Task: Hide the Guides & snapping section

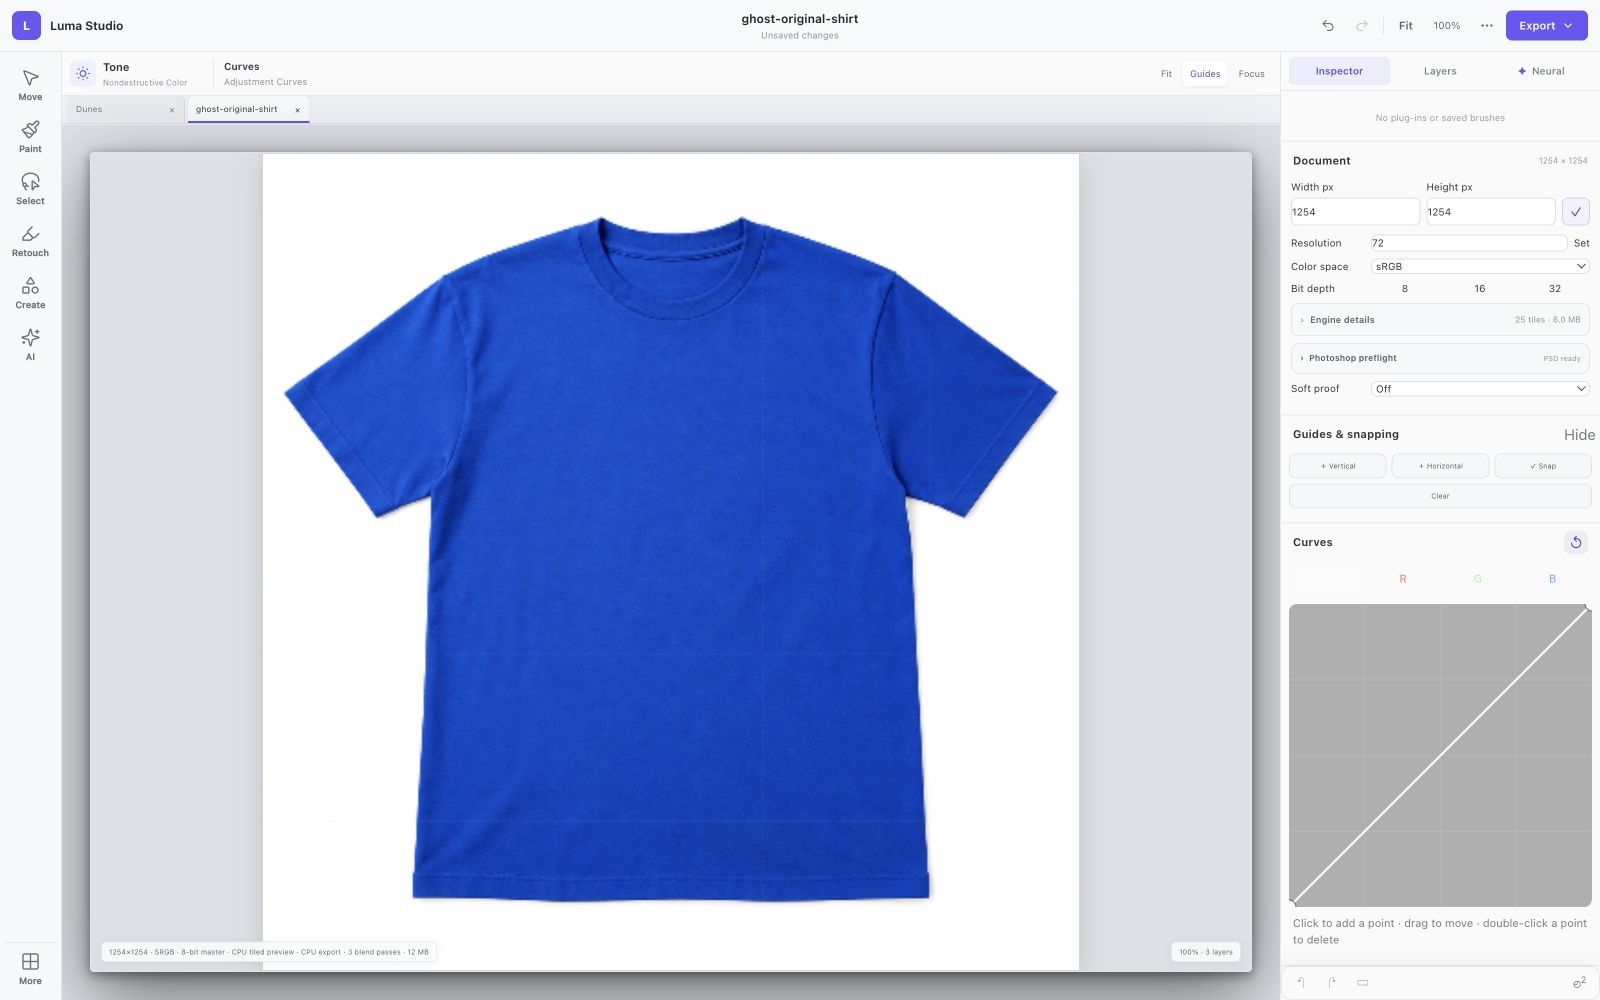Action: 1579,435
